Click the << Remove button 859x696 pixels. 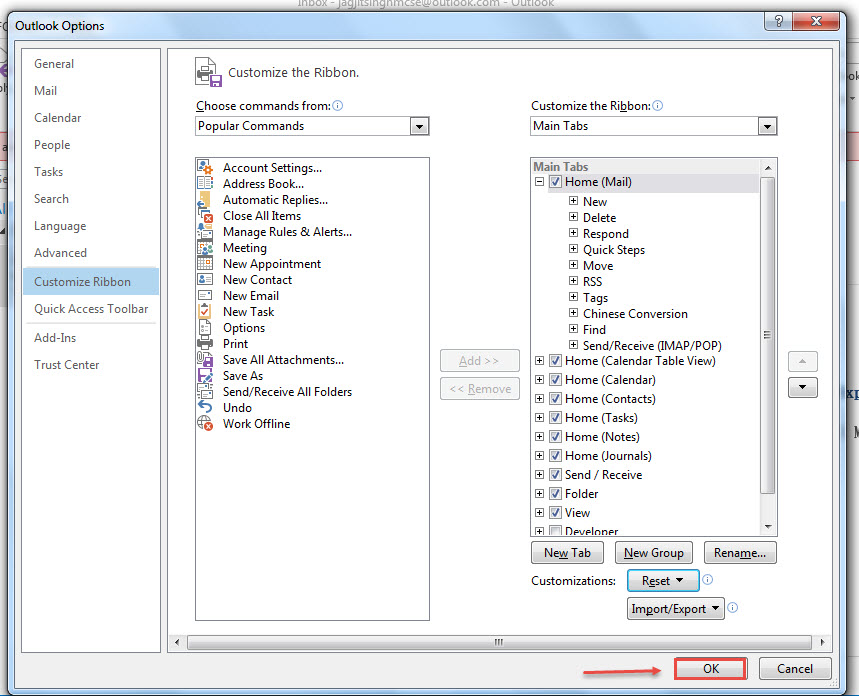click(479, 389)
